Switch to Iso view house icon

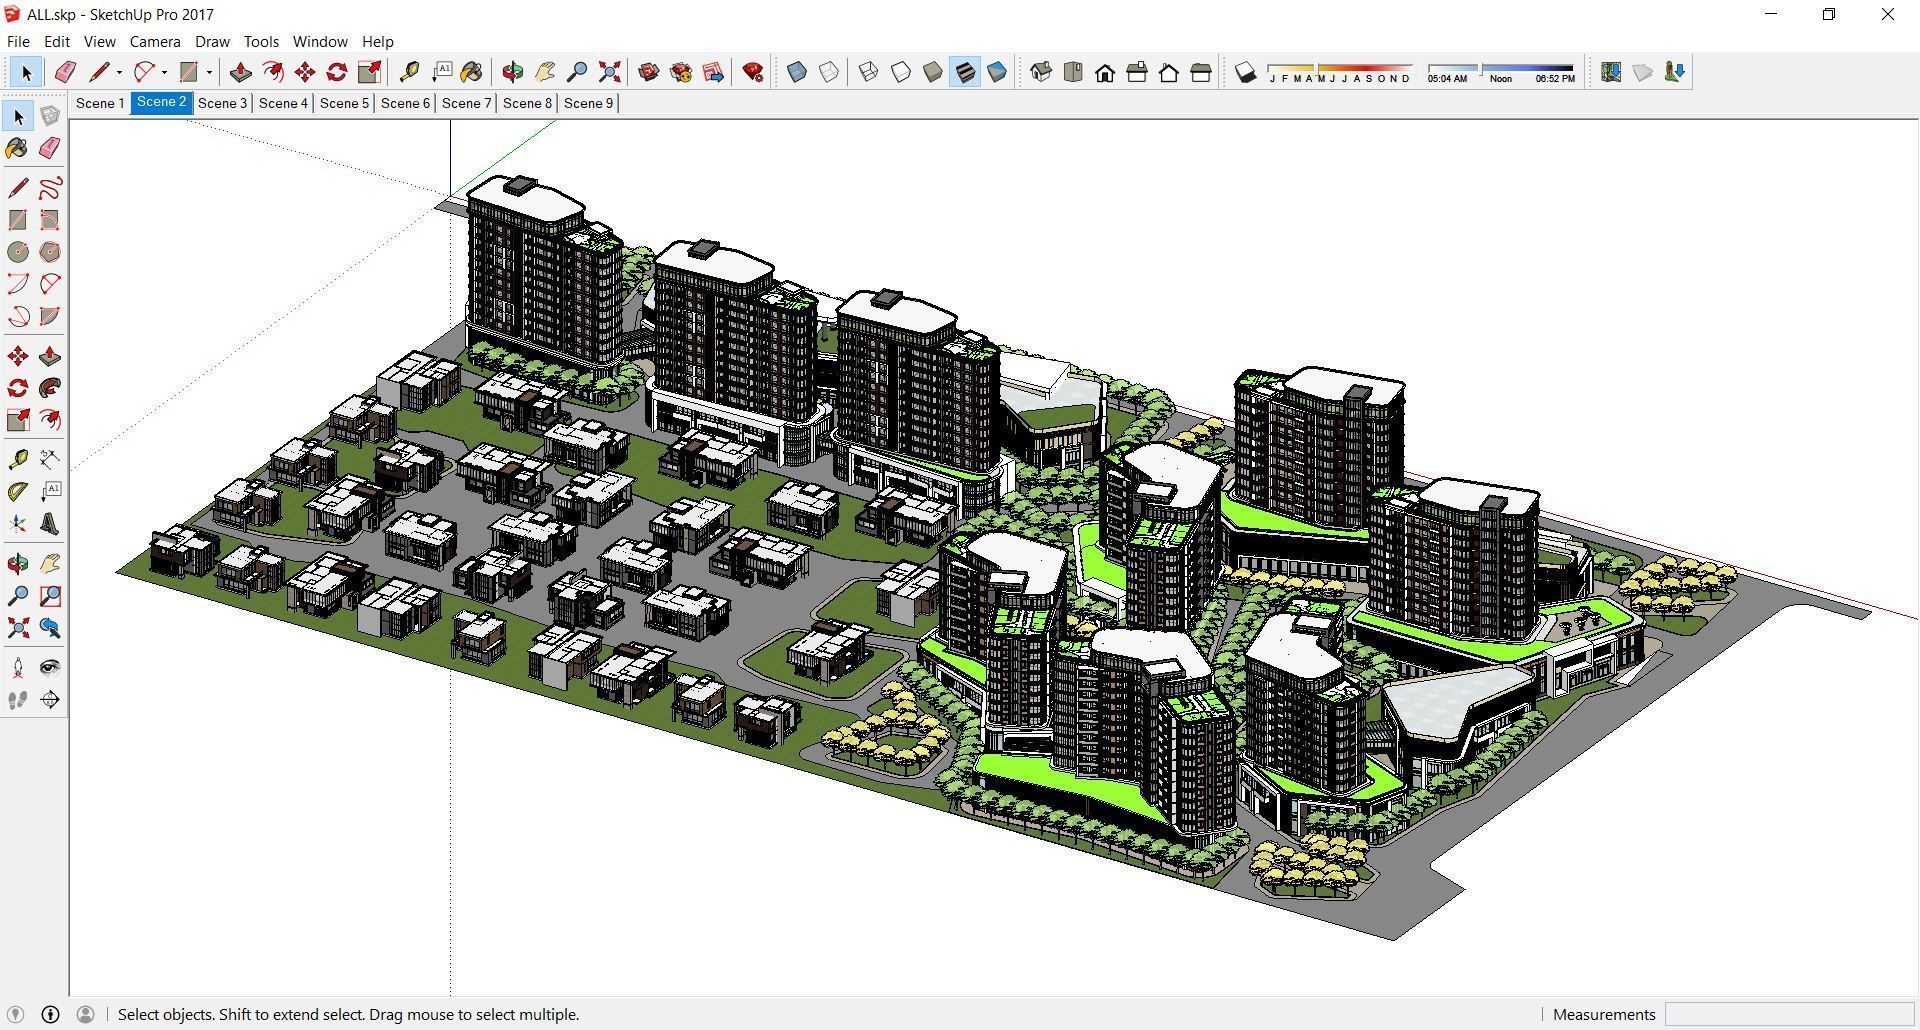click(1041, 72)
